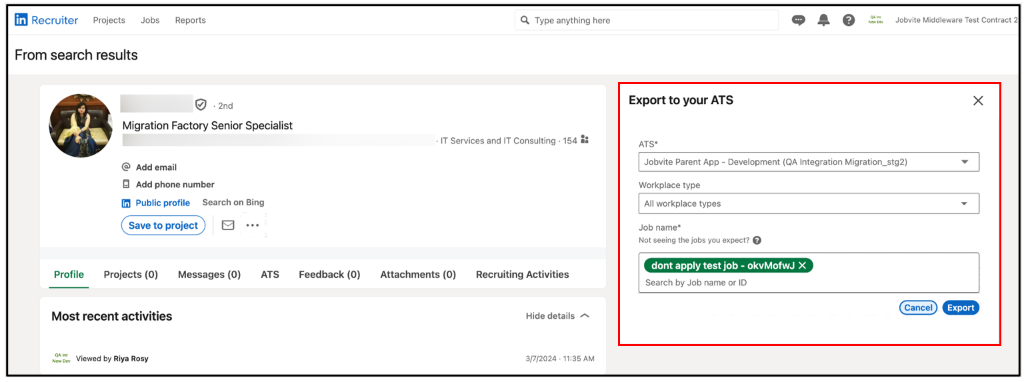
Task: Click the phone icon next to Add phone number
Action: coord(126,184)
